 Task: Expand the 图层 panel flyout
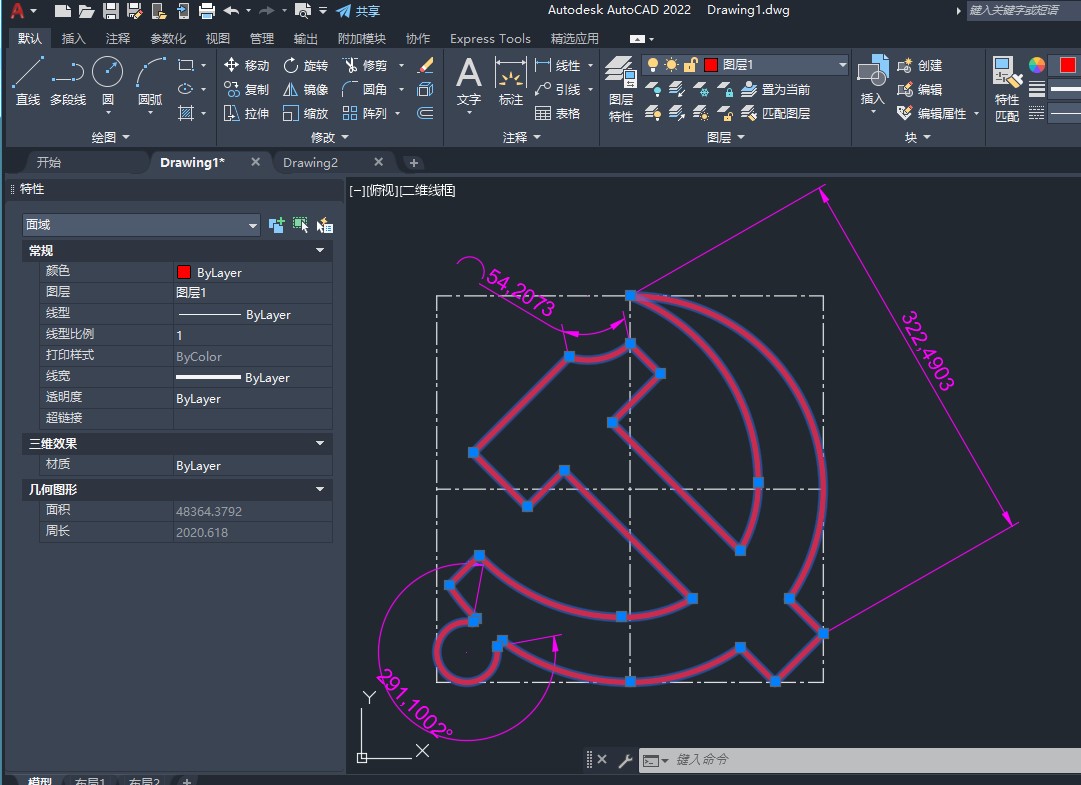click(725, 137)
